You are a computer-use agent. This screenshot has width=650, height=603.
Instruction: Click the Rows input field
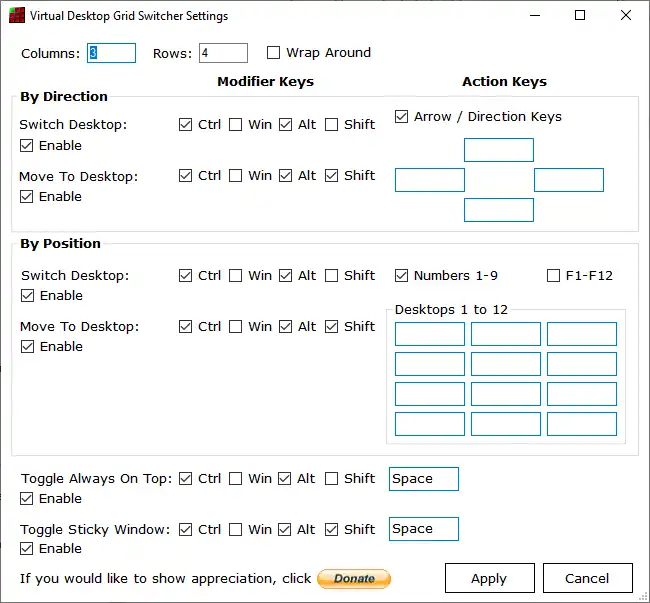tap(223, 53)
